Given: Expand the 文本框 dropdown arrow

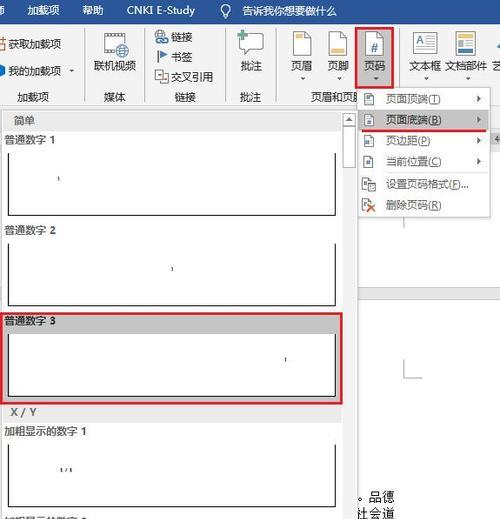Looking at the screenshot, I should (426, 79).
